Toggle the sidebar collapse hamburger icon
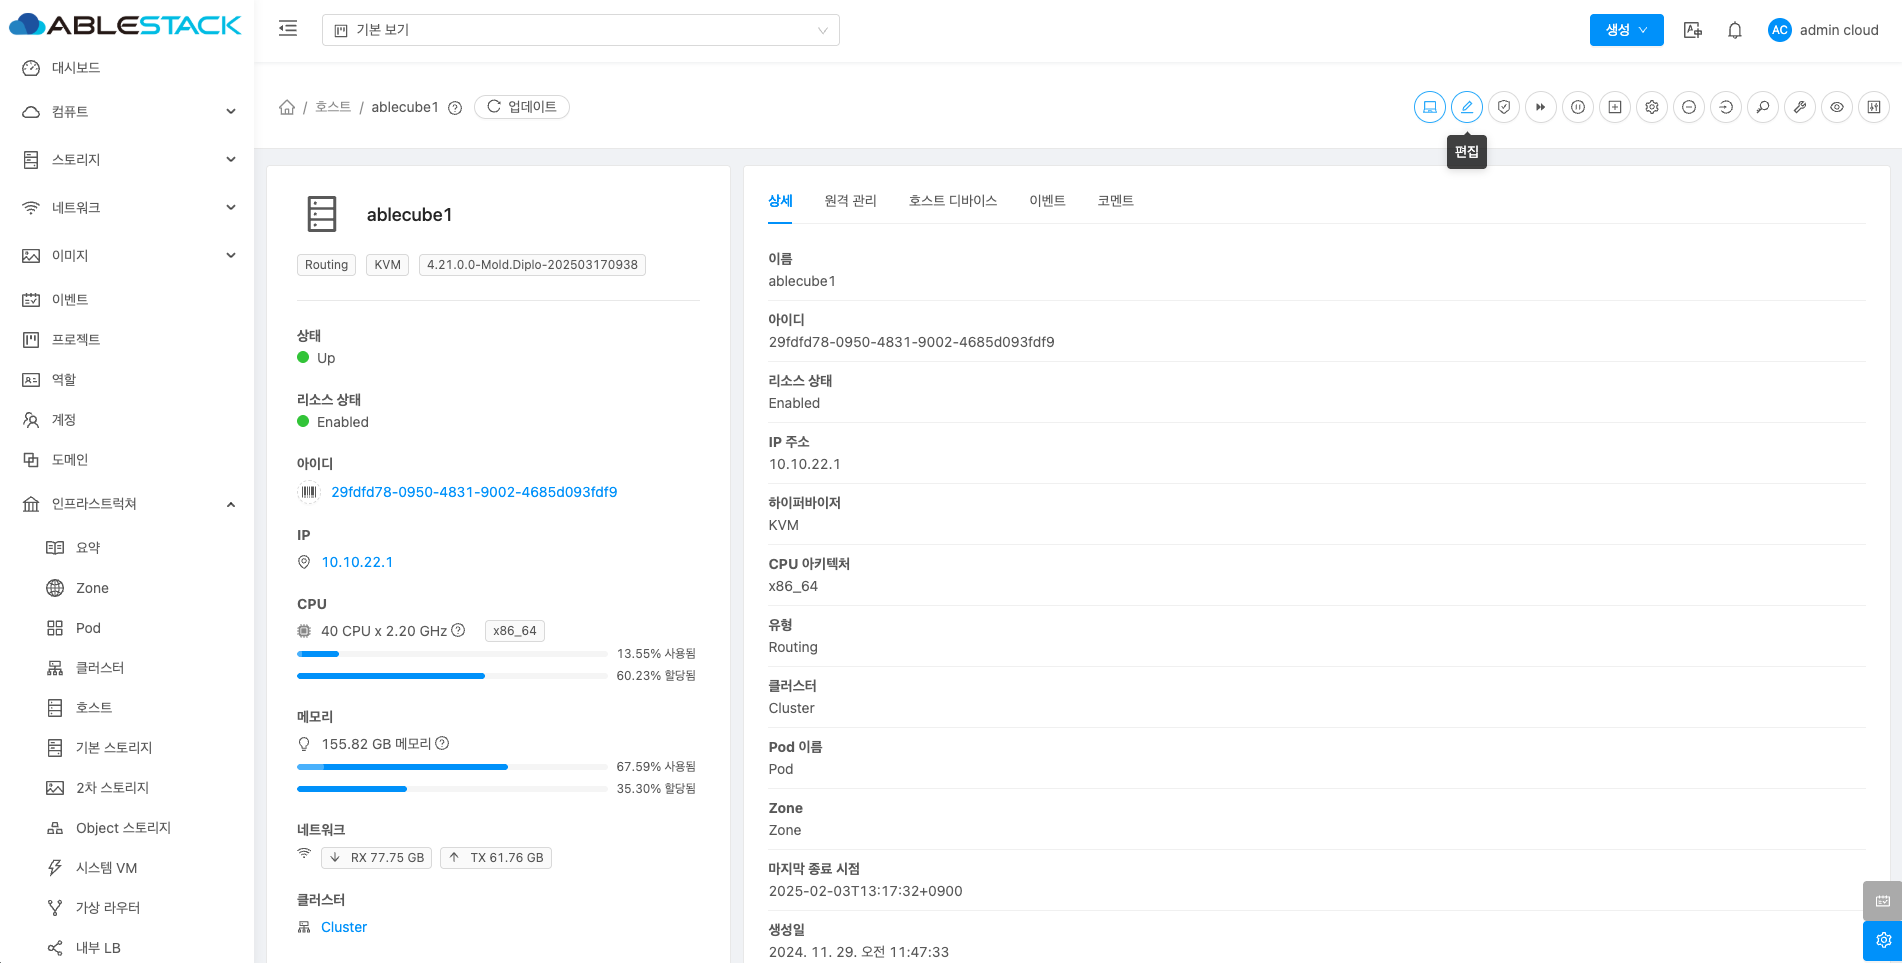The height and width of the screenshot is (963, 1902). point(288,29)
